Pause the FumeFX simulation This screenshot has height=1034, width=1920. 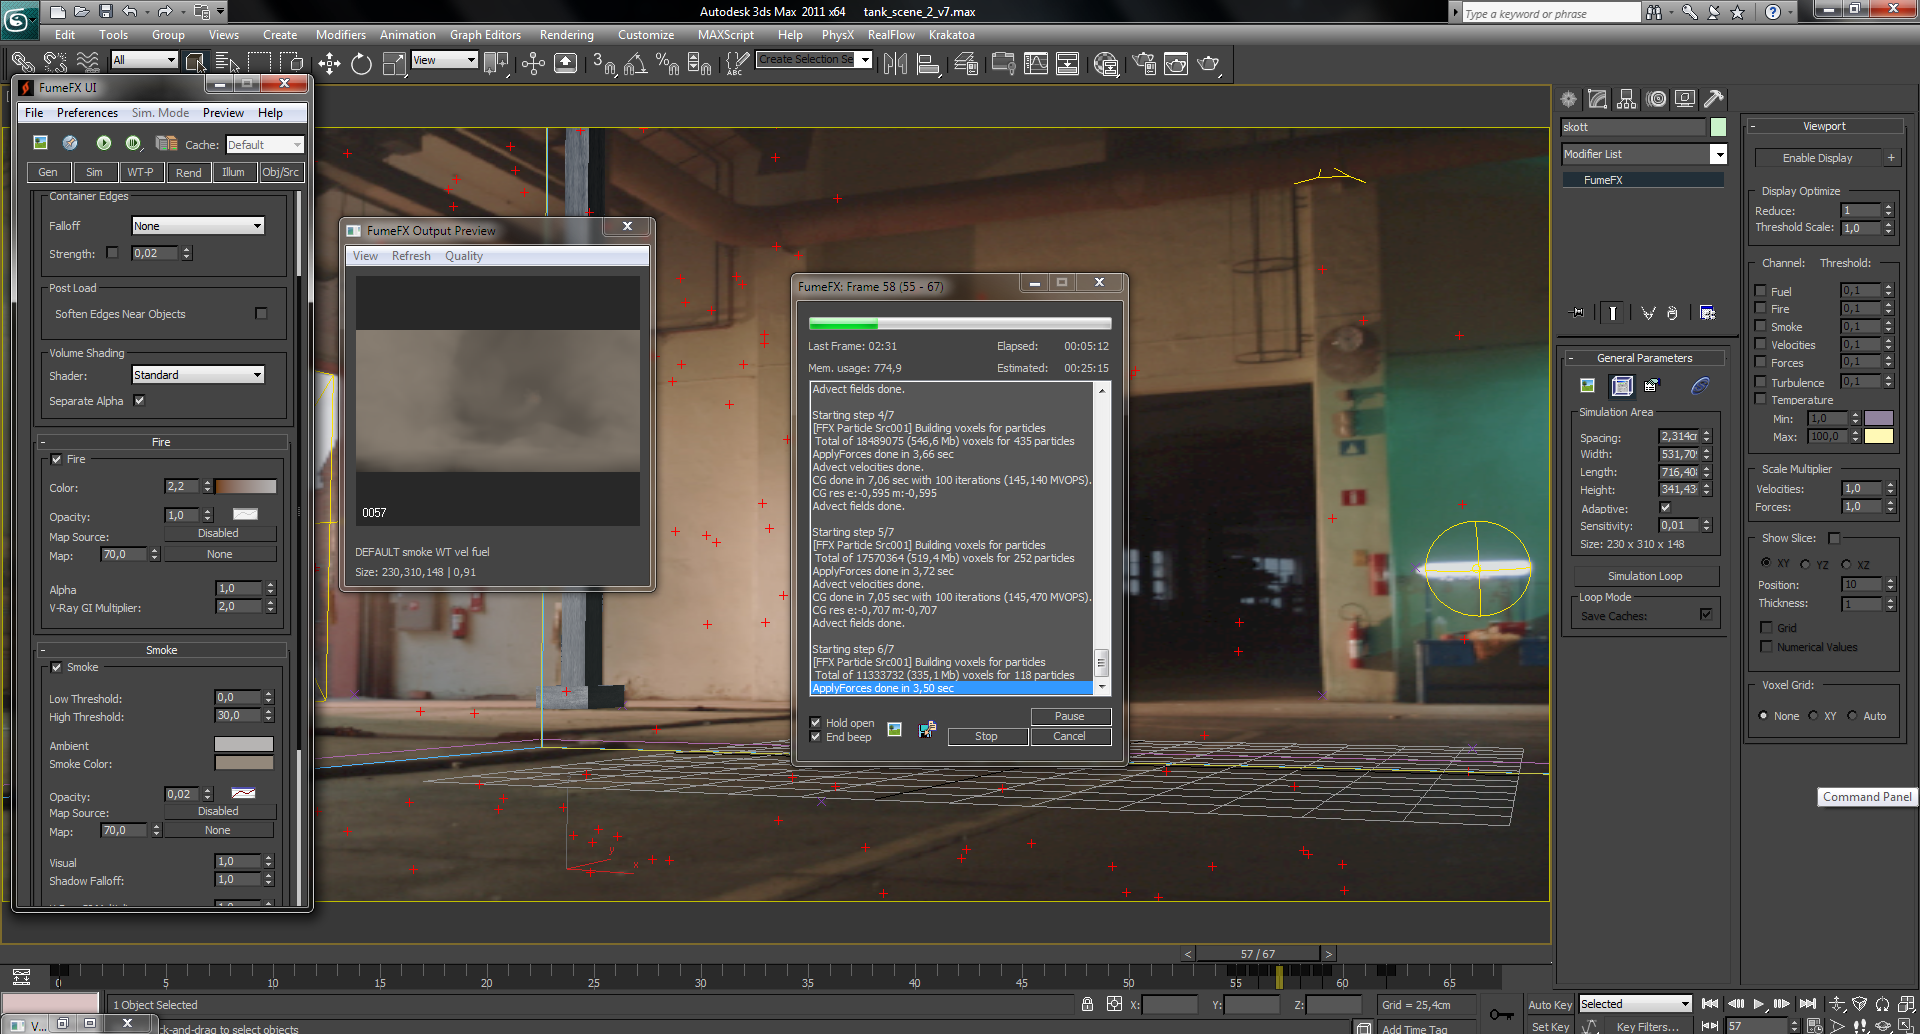[x=1070, y=716]
